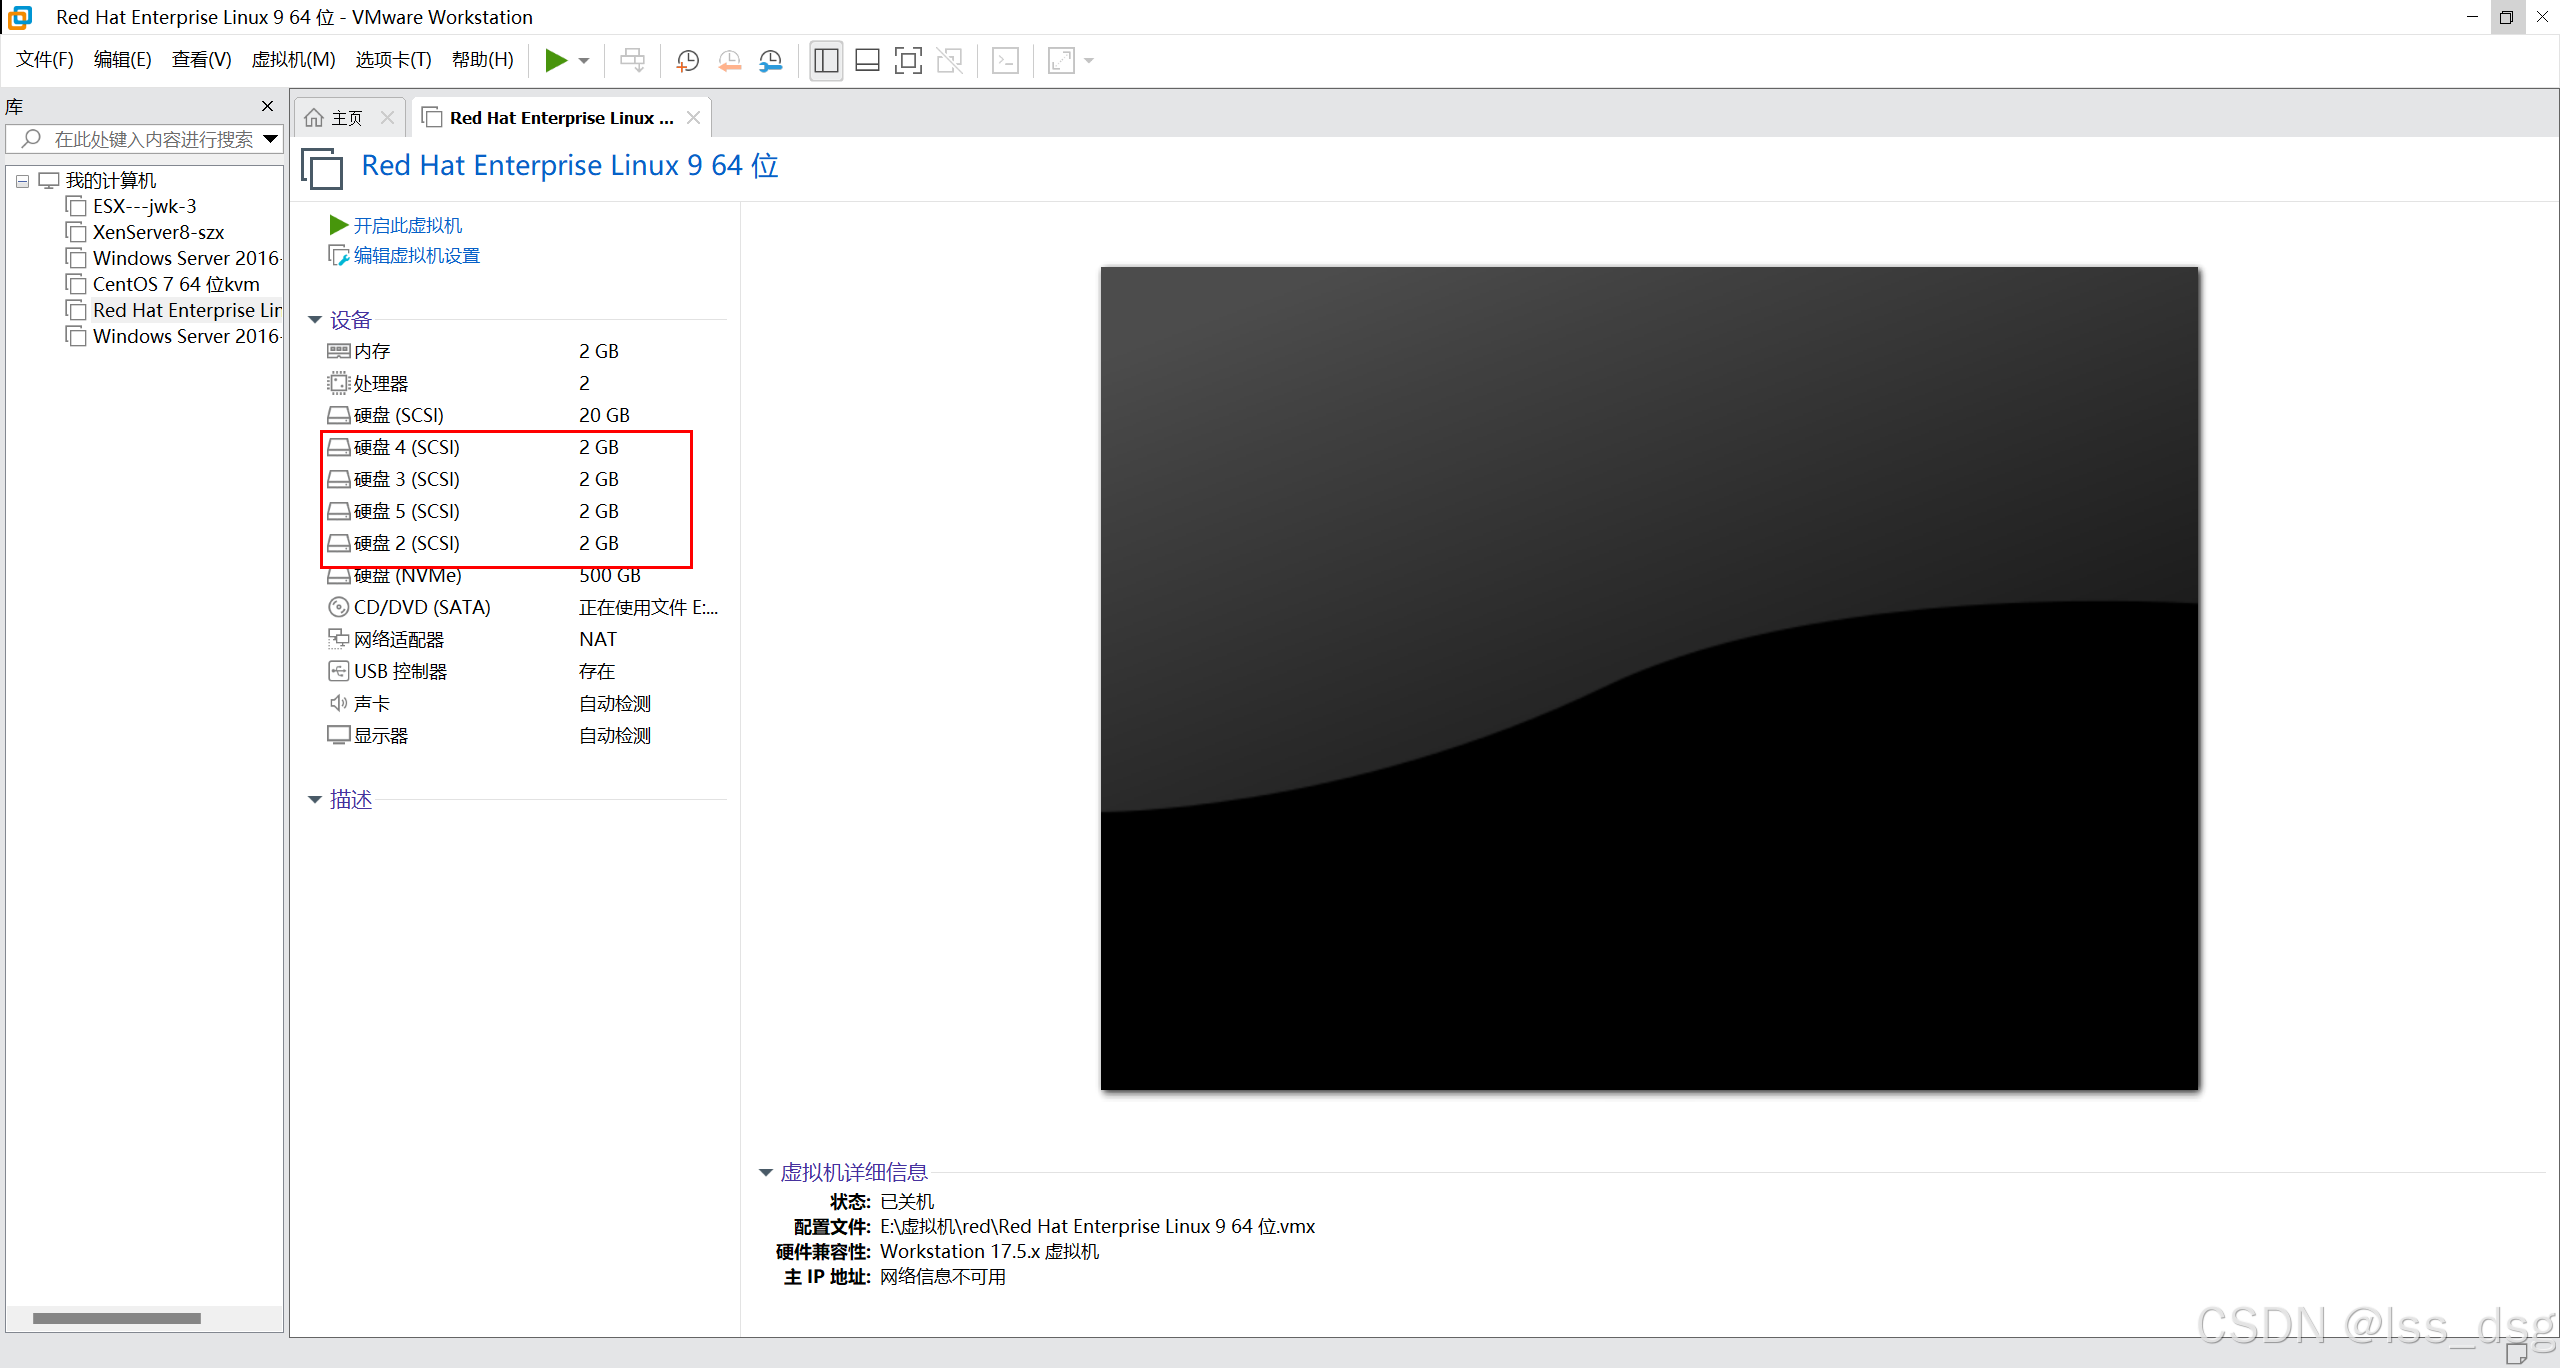Open the 虚拟机(M) menu
Screen dimensions: 2560x1368
(x=293, y=60)
